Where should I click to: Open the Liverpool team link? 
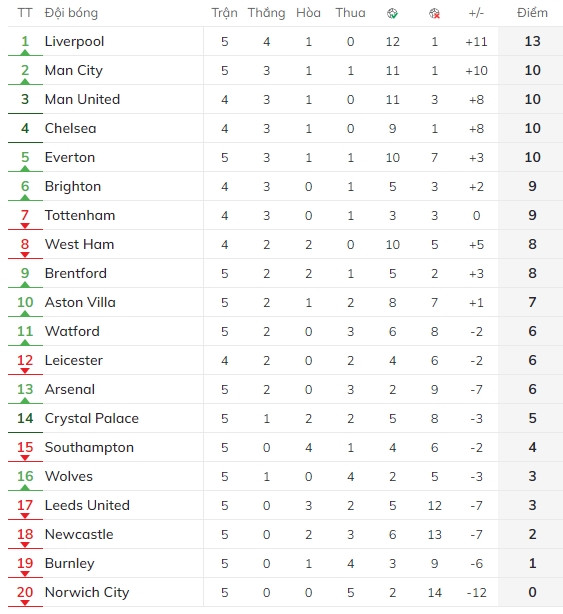pyautogui.click(x=74, y=42)
